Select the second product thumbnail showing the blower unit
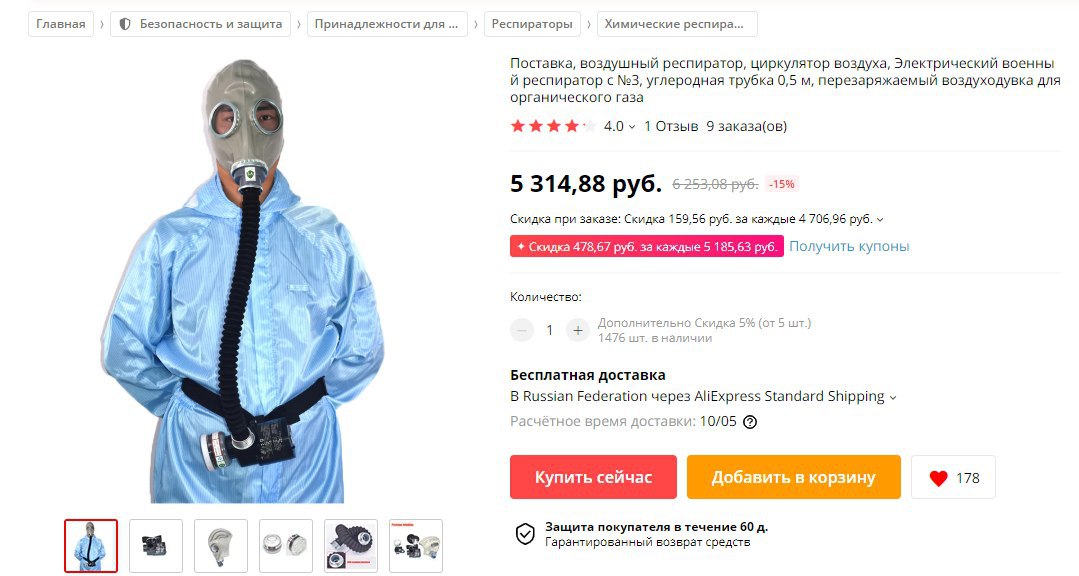1079x576 pixels. [156, 546]
